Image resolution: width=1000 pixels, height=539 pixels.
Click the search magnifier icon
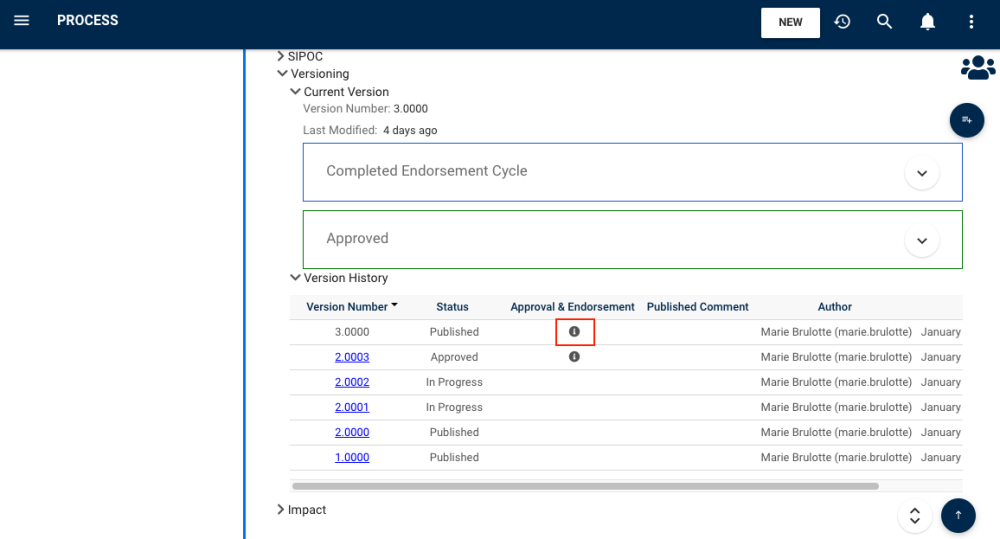click(x=884, y=22)
